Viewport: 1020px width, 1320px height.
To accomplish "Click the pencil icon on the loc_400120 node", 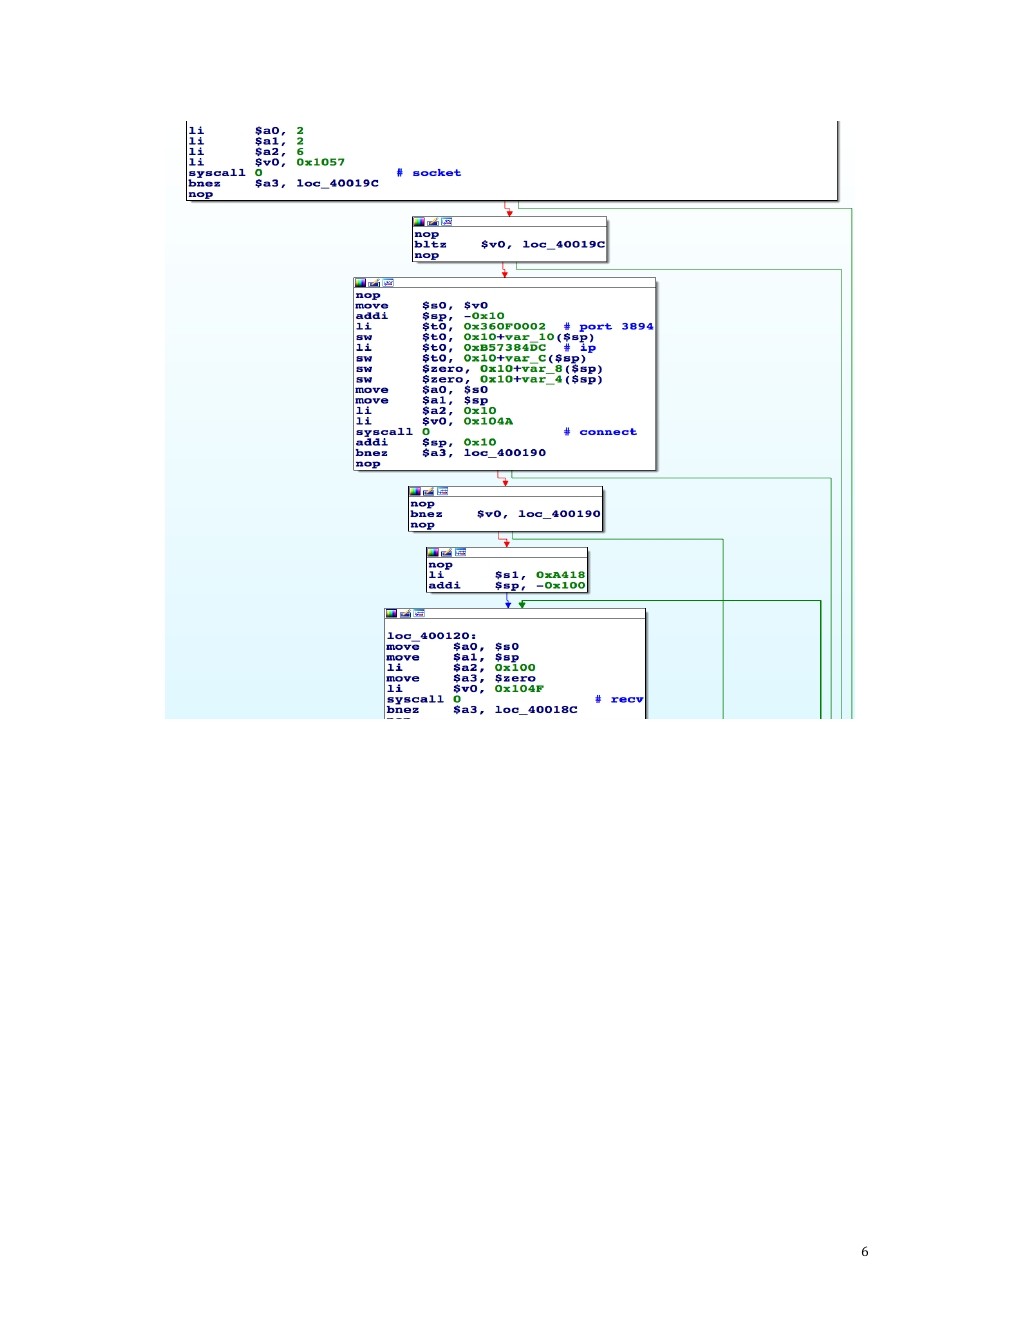I will coord(405,613).
